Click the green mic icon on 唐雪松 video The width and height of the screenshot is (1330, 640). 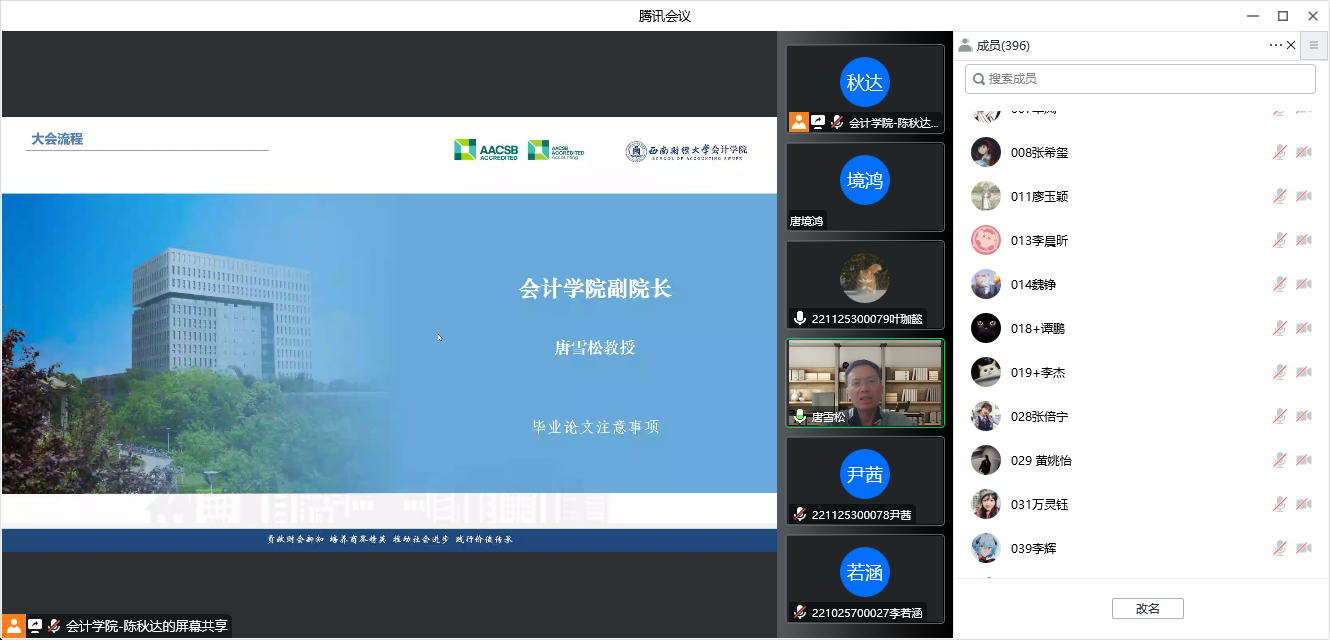coord(800,416)
